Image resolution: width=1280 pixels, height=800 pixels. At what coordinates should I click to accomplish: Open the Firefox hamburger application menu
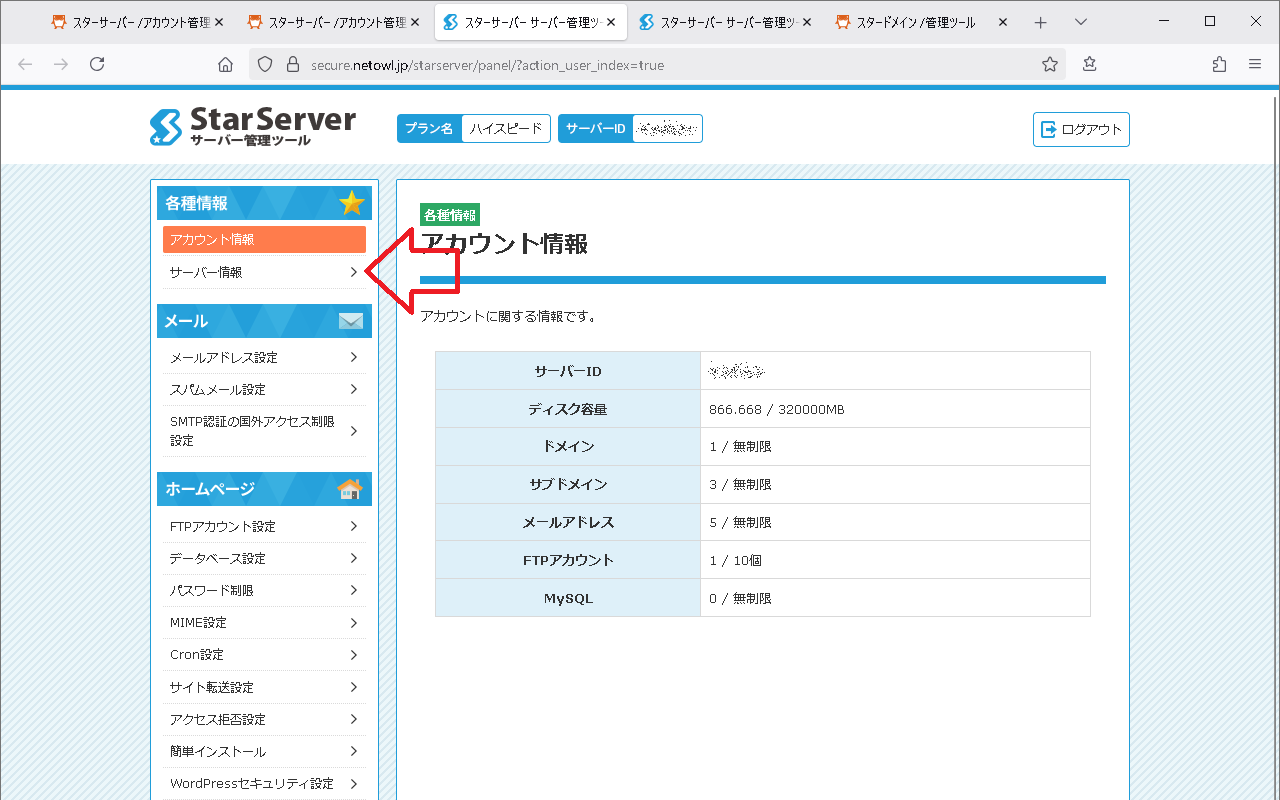[1255, 64]
